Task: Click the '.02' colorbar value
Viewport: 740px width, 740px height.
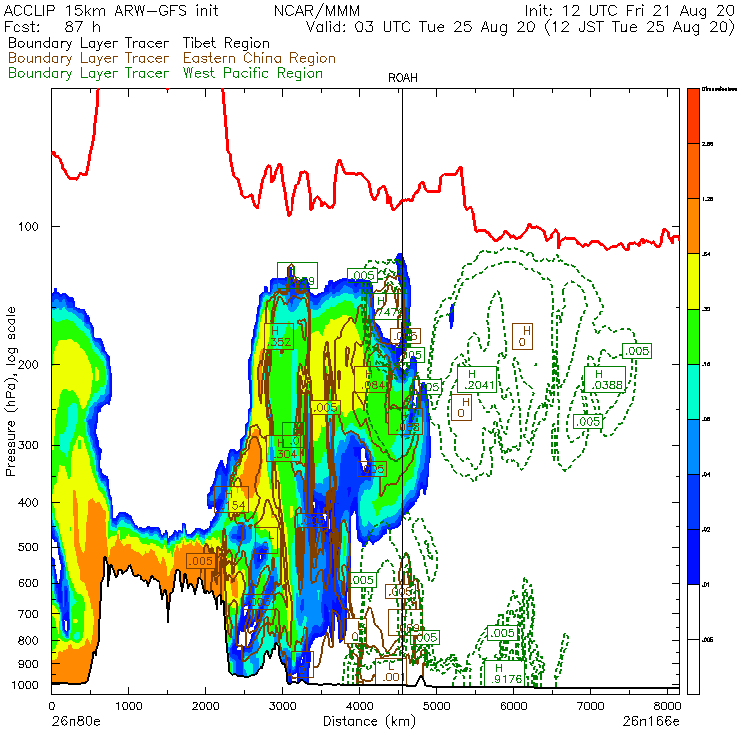Action: tap(706, 530)
